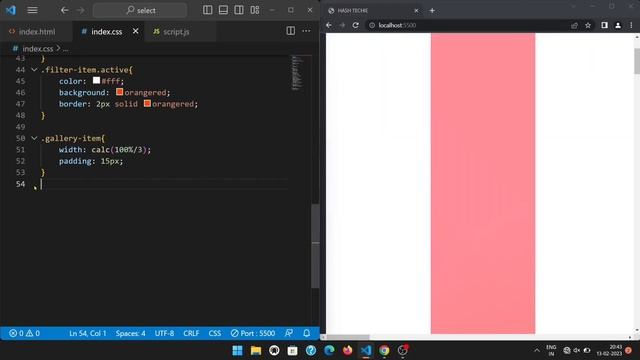
Task: Open Firefox from the taskbar
Action: click(x=347, y=350)
